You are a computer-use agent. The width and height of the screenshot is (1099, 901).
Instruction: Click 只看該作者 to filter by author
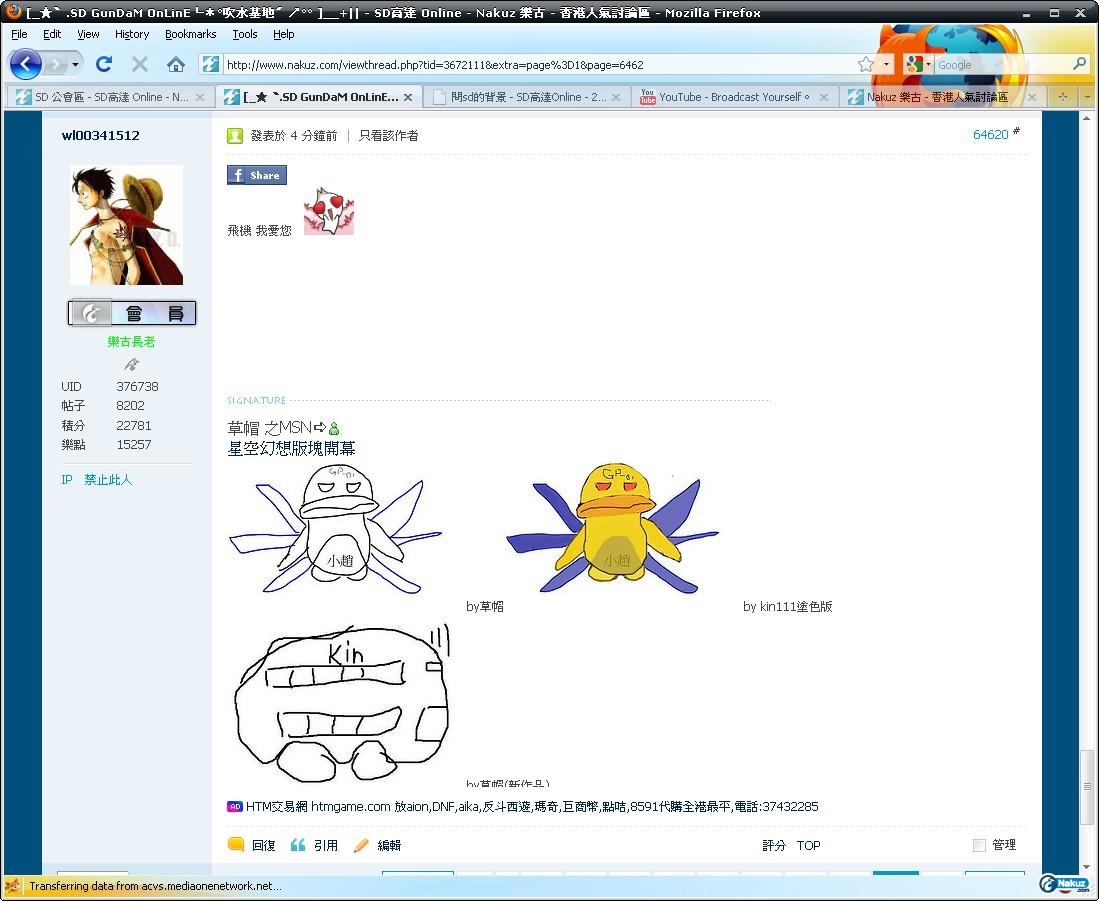388,135
